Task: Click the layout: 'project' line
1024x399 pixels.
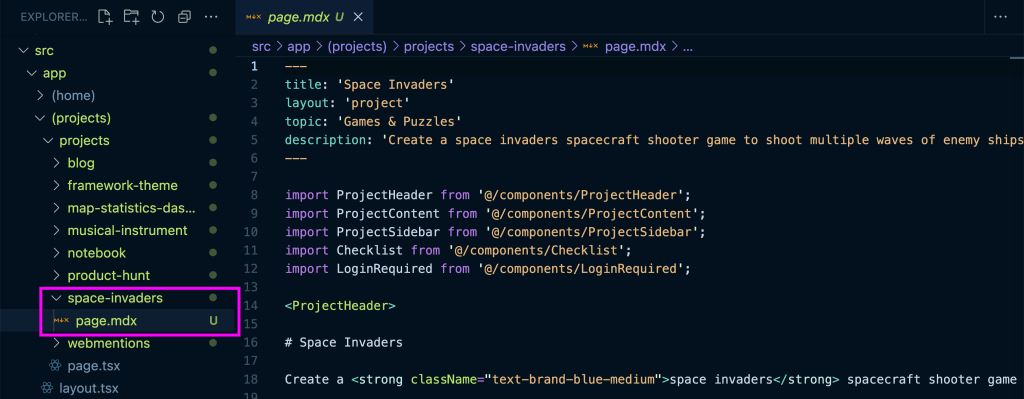Action: [x=347, y=103]
